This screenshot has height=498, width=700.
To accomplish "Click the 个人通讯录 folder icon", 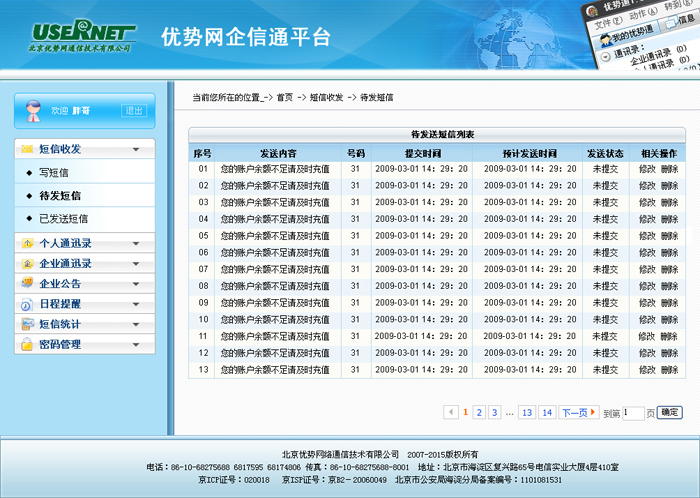I will click(27, 243).
